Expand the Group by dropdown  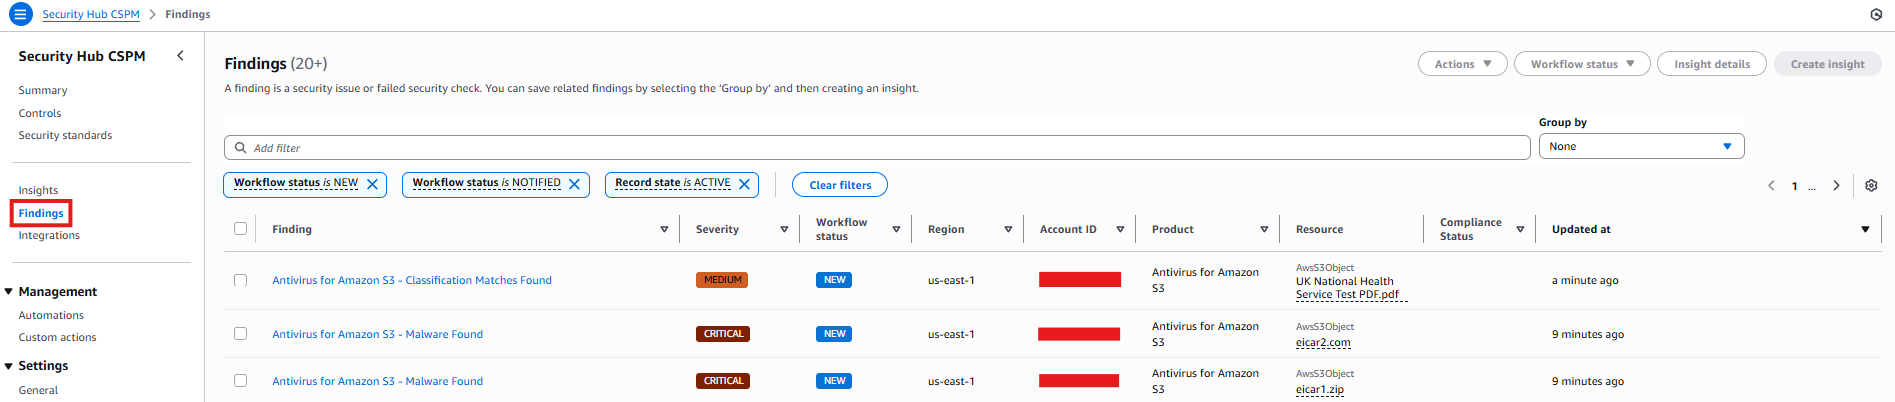[x=1640, y=146]
